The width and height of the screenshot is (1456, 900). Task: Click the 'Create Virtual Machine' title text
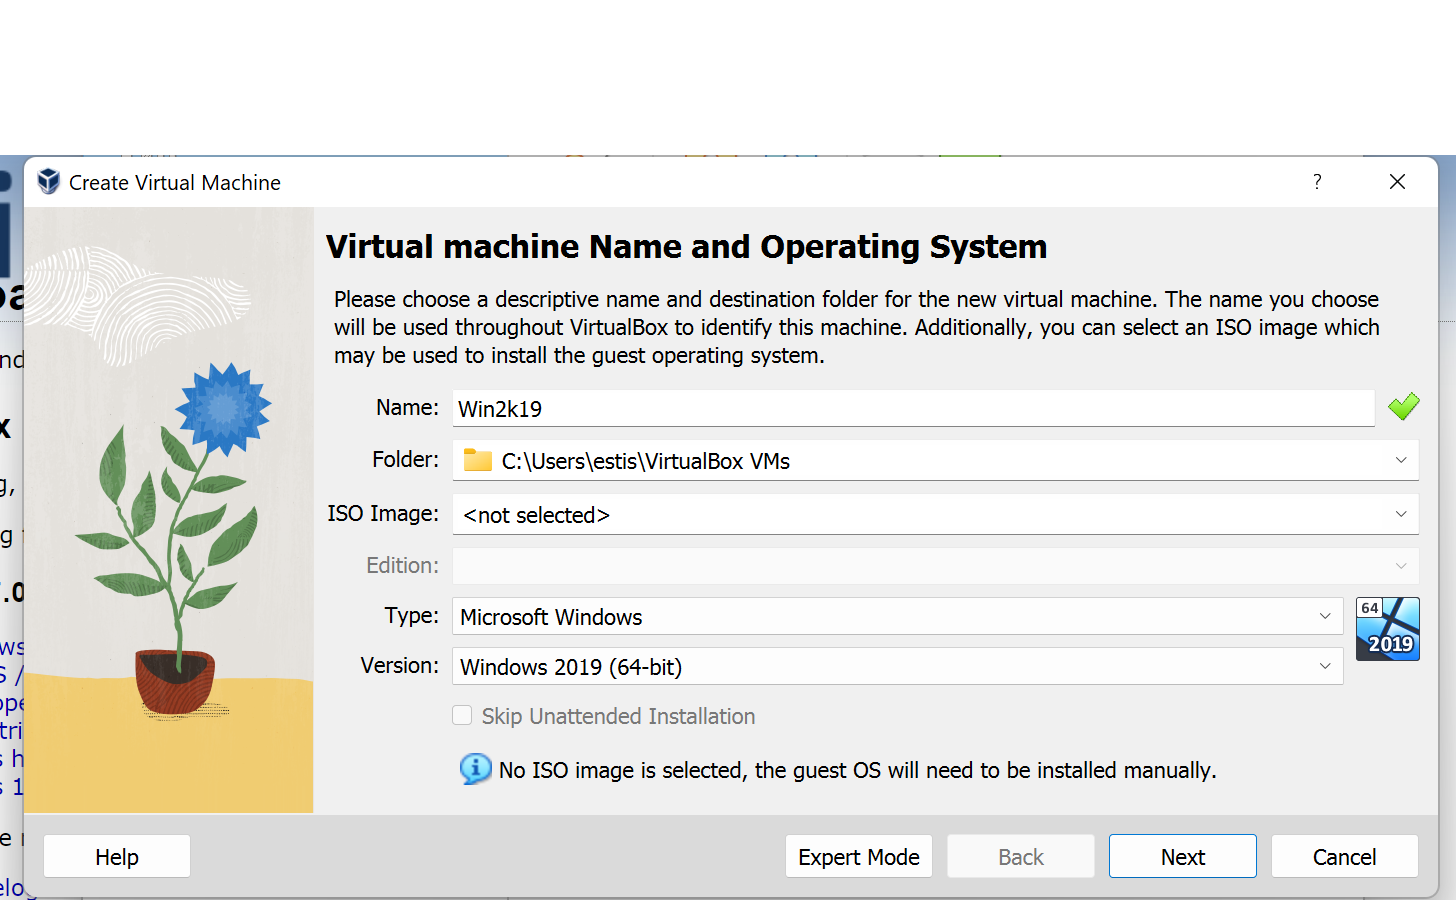coord(175,182)
